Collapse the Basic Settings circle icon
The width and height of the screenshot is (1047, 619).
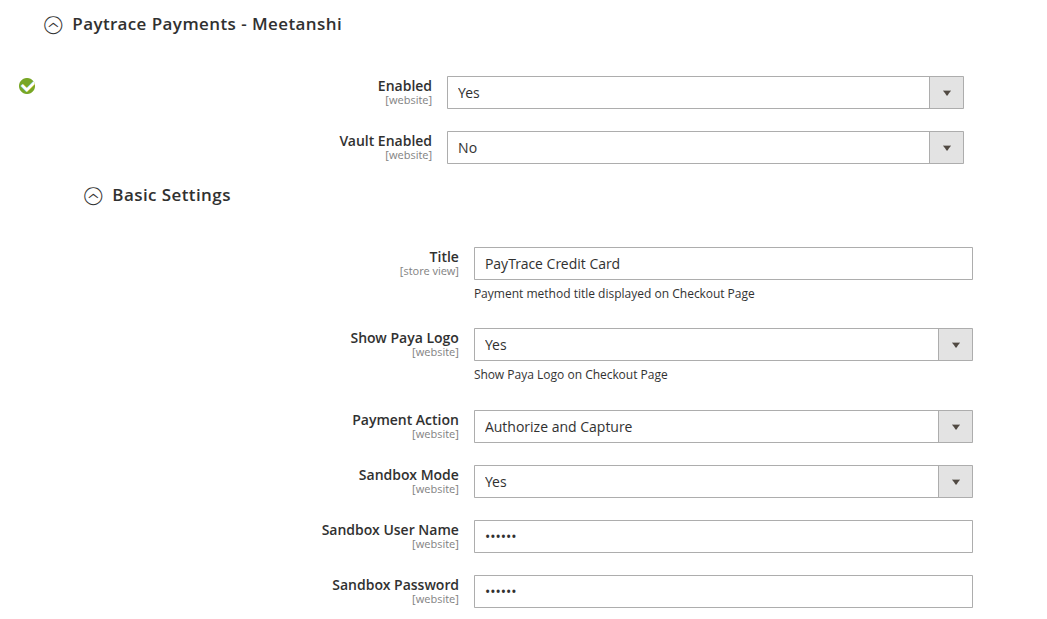[93, 196]
